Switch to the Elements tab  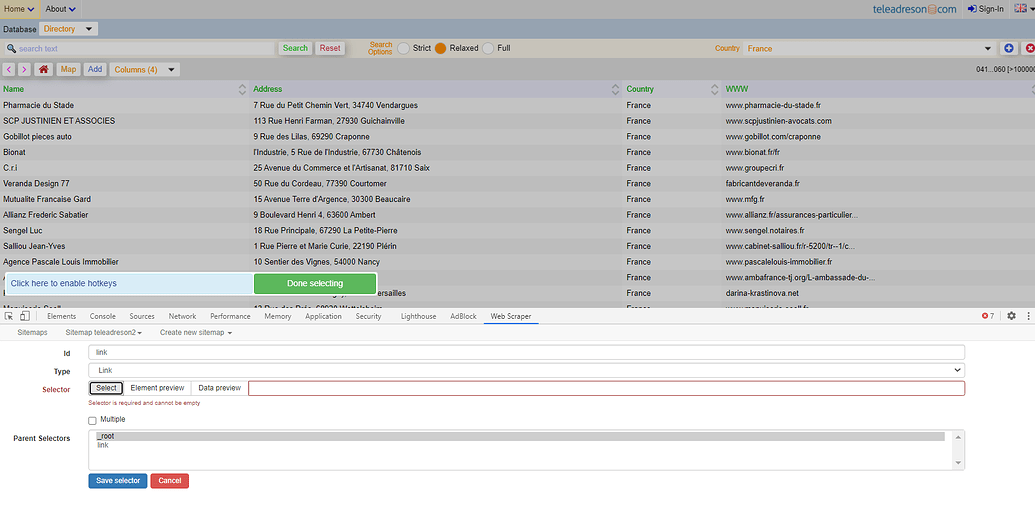[x=61, y=317]
